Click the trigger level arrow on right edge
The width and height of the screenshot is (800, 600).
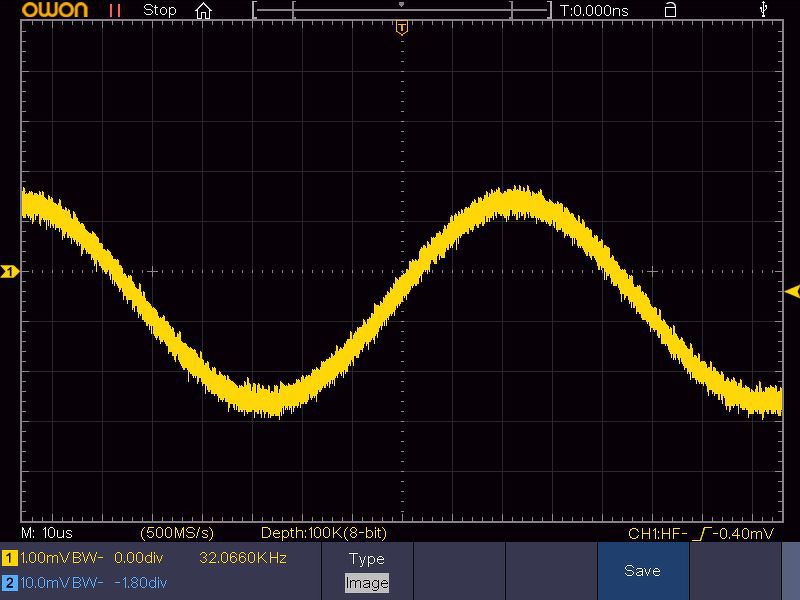(792, 292)
